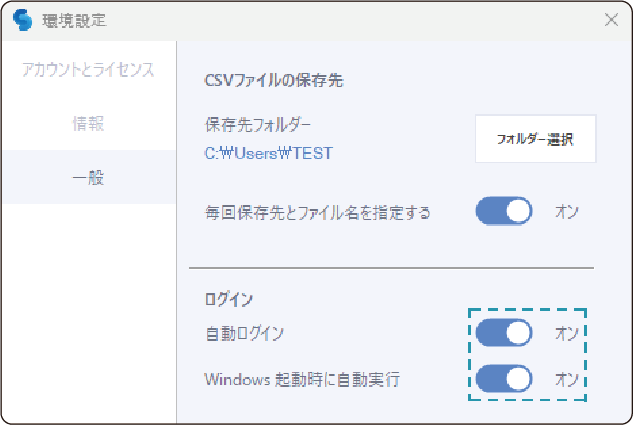The height and width of the screenshot is (425, 633).
Task: Close the 環境設定 window
Action: [611, 20]
